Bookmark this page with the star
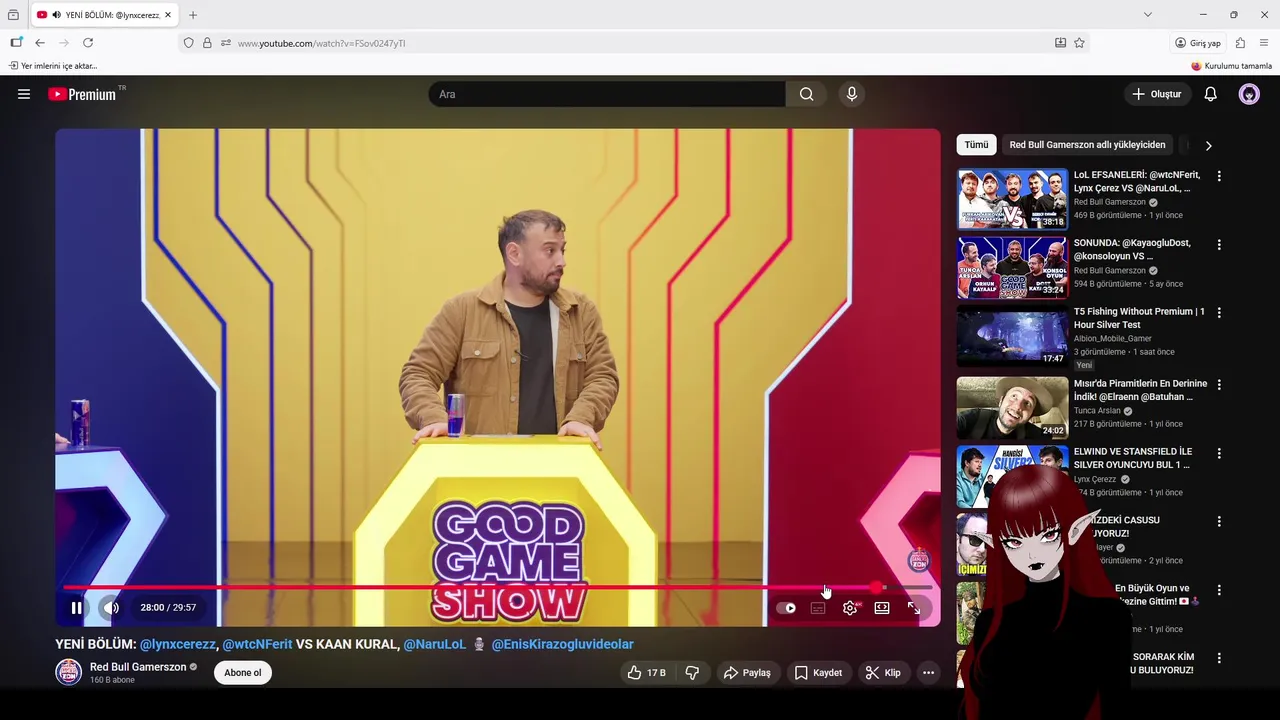The image size is (1280, 720). click(x=1079, y=43)
